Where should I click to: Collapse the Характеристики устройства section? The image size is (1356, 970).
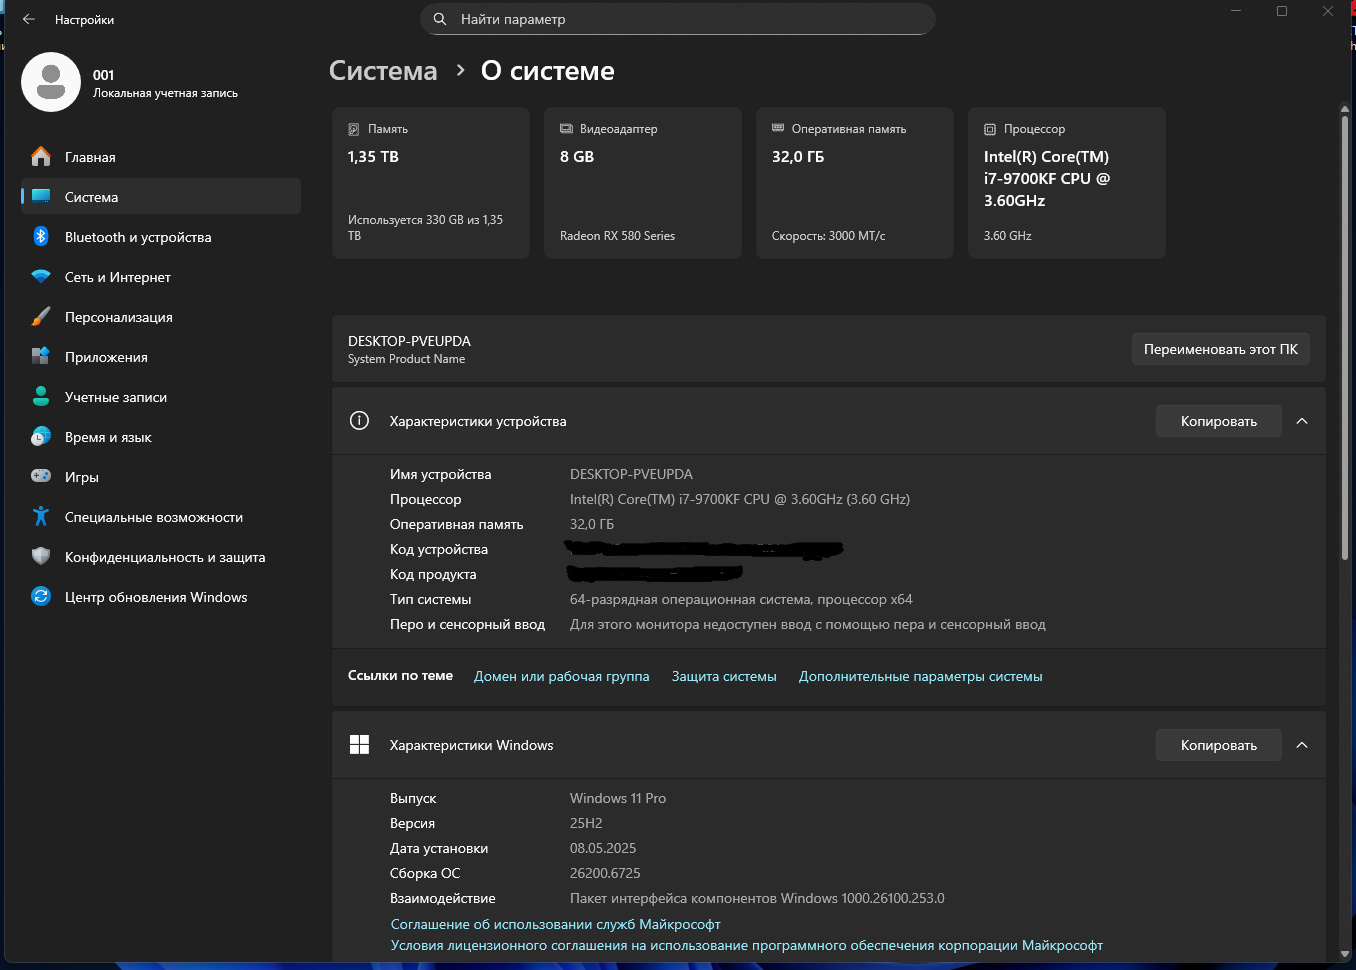(x=1302, y=421)
